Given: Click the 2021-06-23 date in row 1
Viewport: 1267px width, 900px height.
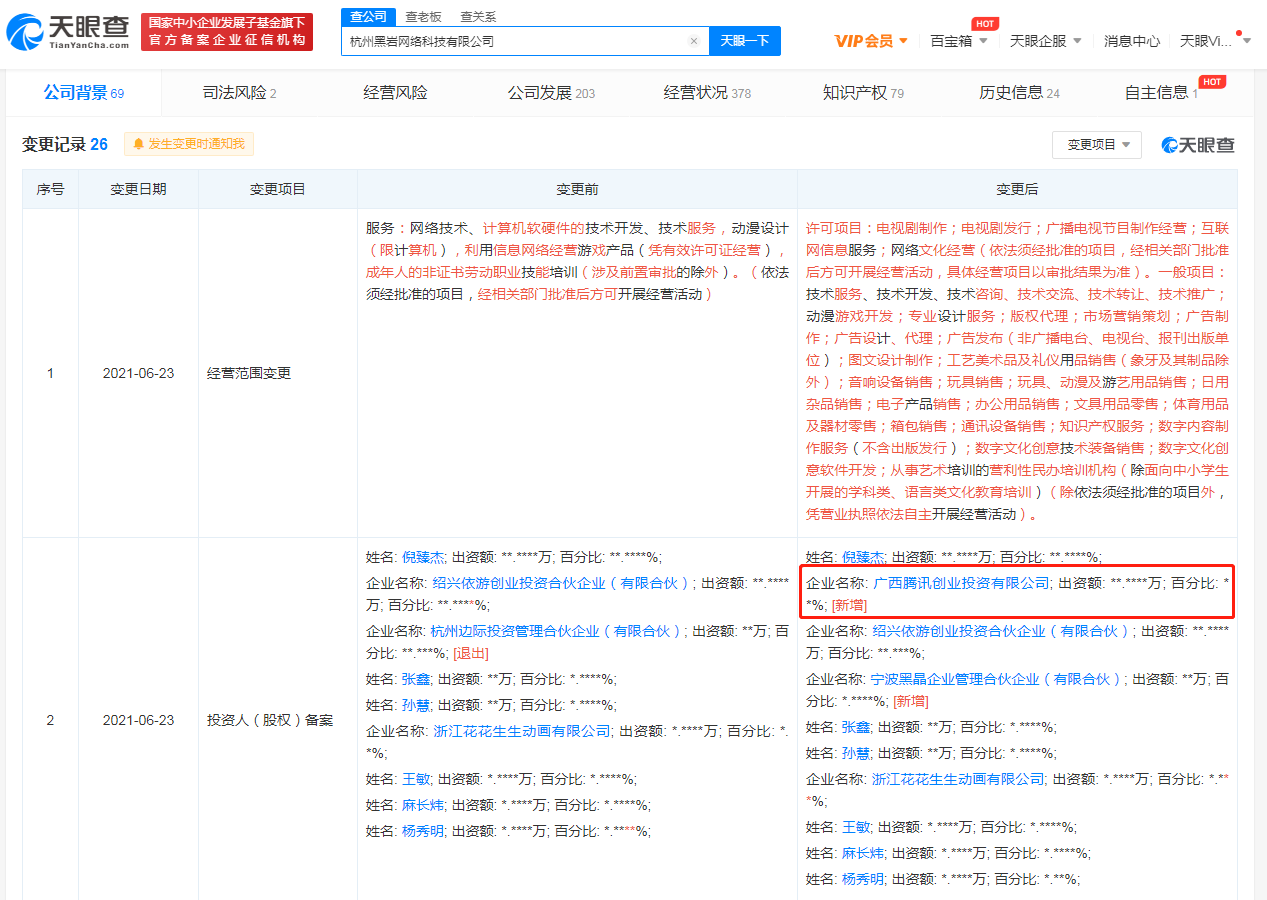Looking at the screenshot, I should (x=138, y=373).
